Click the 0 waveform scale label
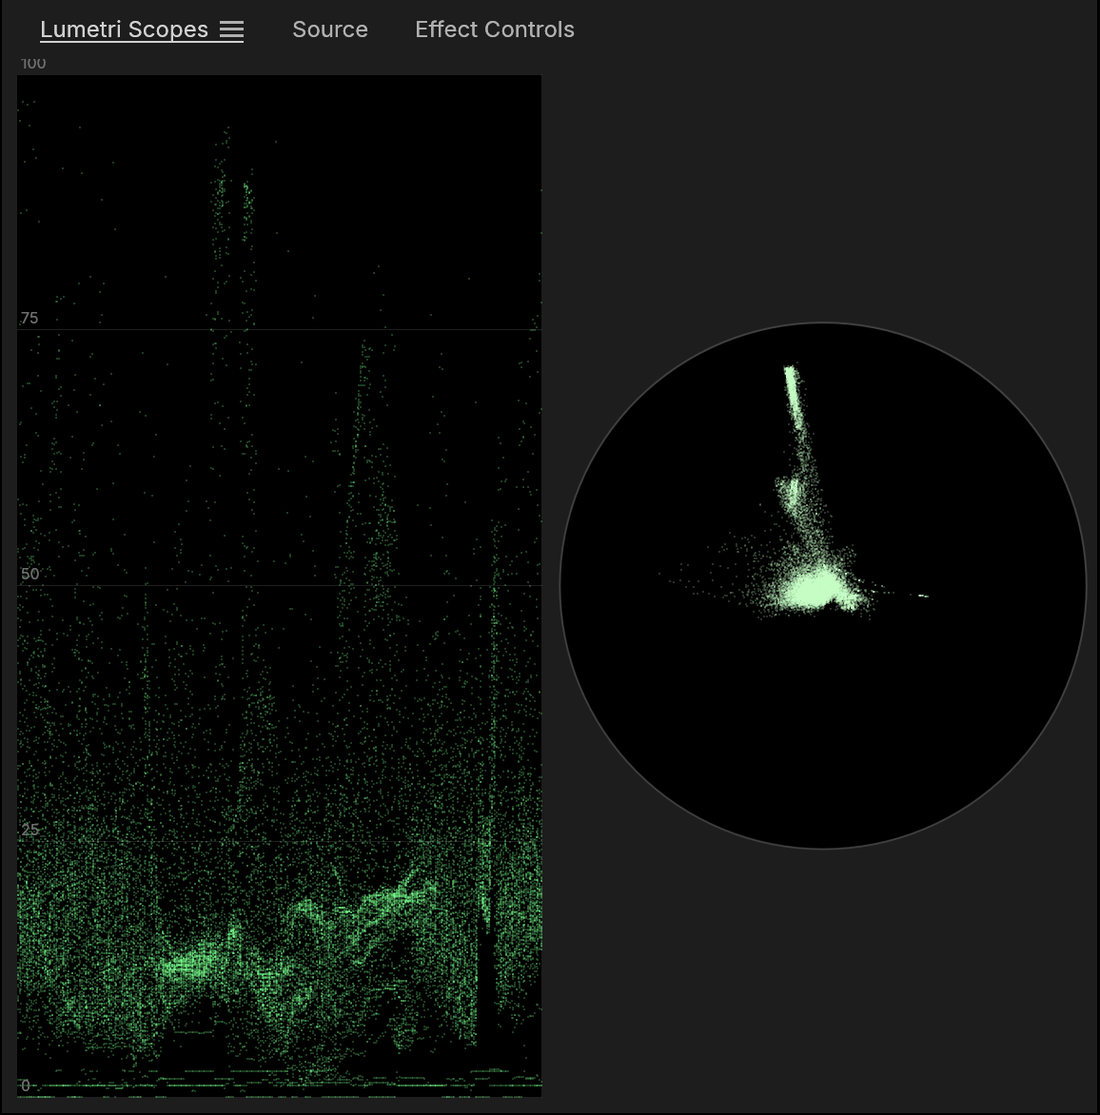Image resolution: width=1100 pixels, height=1115 pixels. click(x=26, y=1085)
